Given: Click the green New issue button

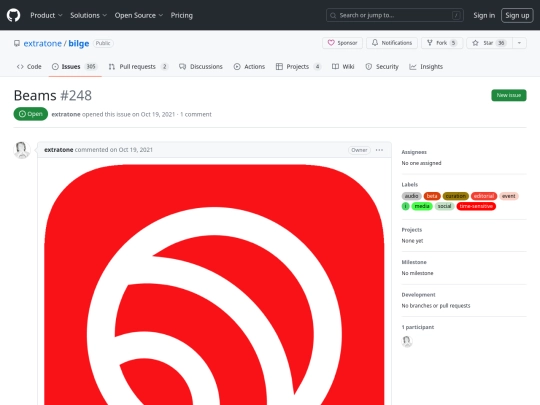Looking at the screenshot, I should (x=509, y=95).
